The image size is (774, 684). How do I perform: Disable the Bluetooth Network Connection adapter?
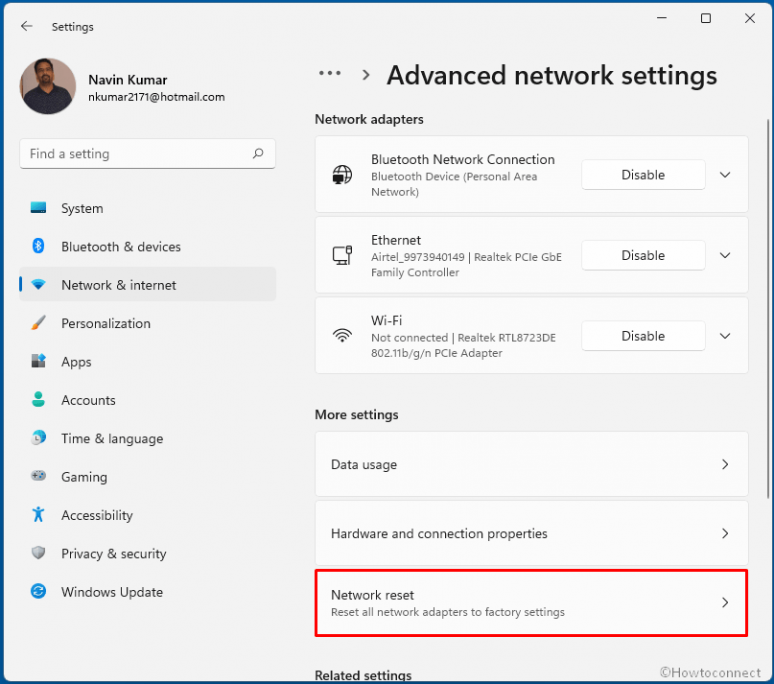(643, 175)
